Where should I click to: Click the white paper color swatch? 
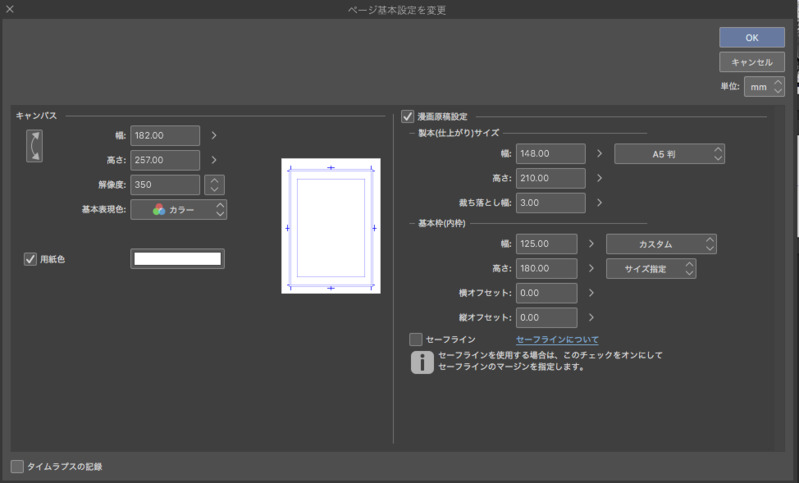tap(177, 259)
